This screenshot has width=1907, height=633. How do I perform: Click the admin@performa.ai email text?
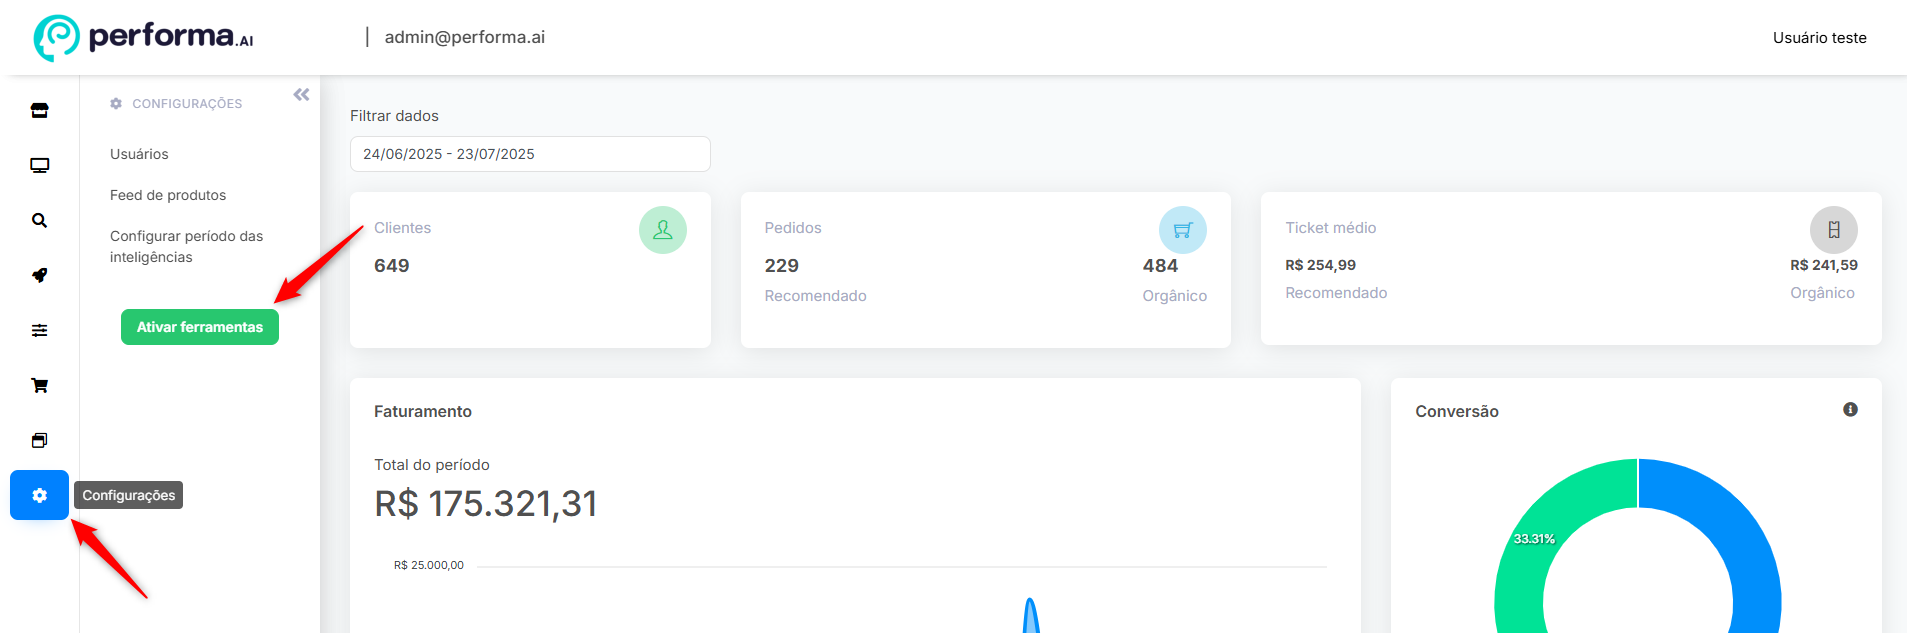[465, 37]
